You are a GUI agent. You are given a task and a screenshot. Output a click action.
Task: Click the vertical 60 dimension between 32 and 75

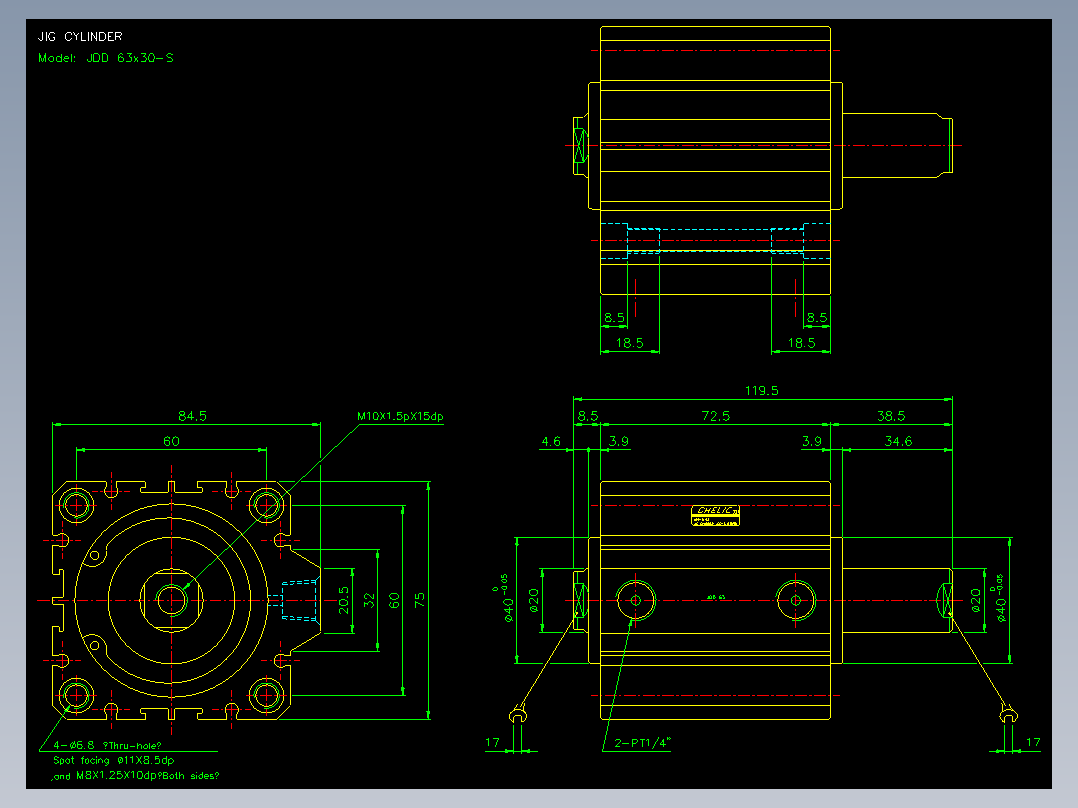pyautogui.click(x=394, y=600)
